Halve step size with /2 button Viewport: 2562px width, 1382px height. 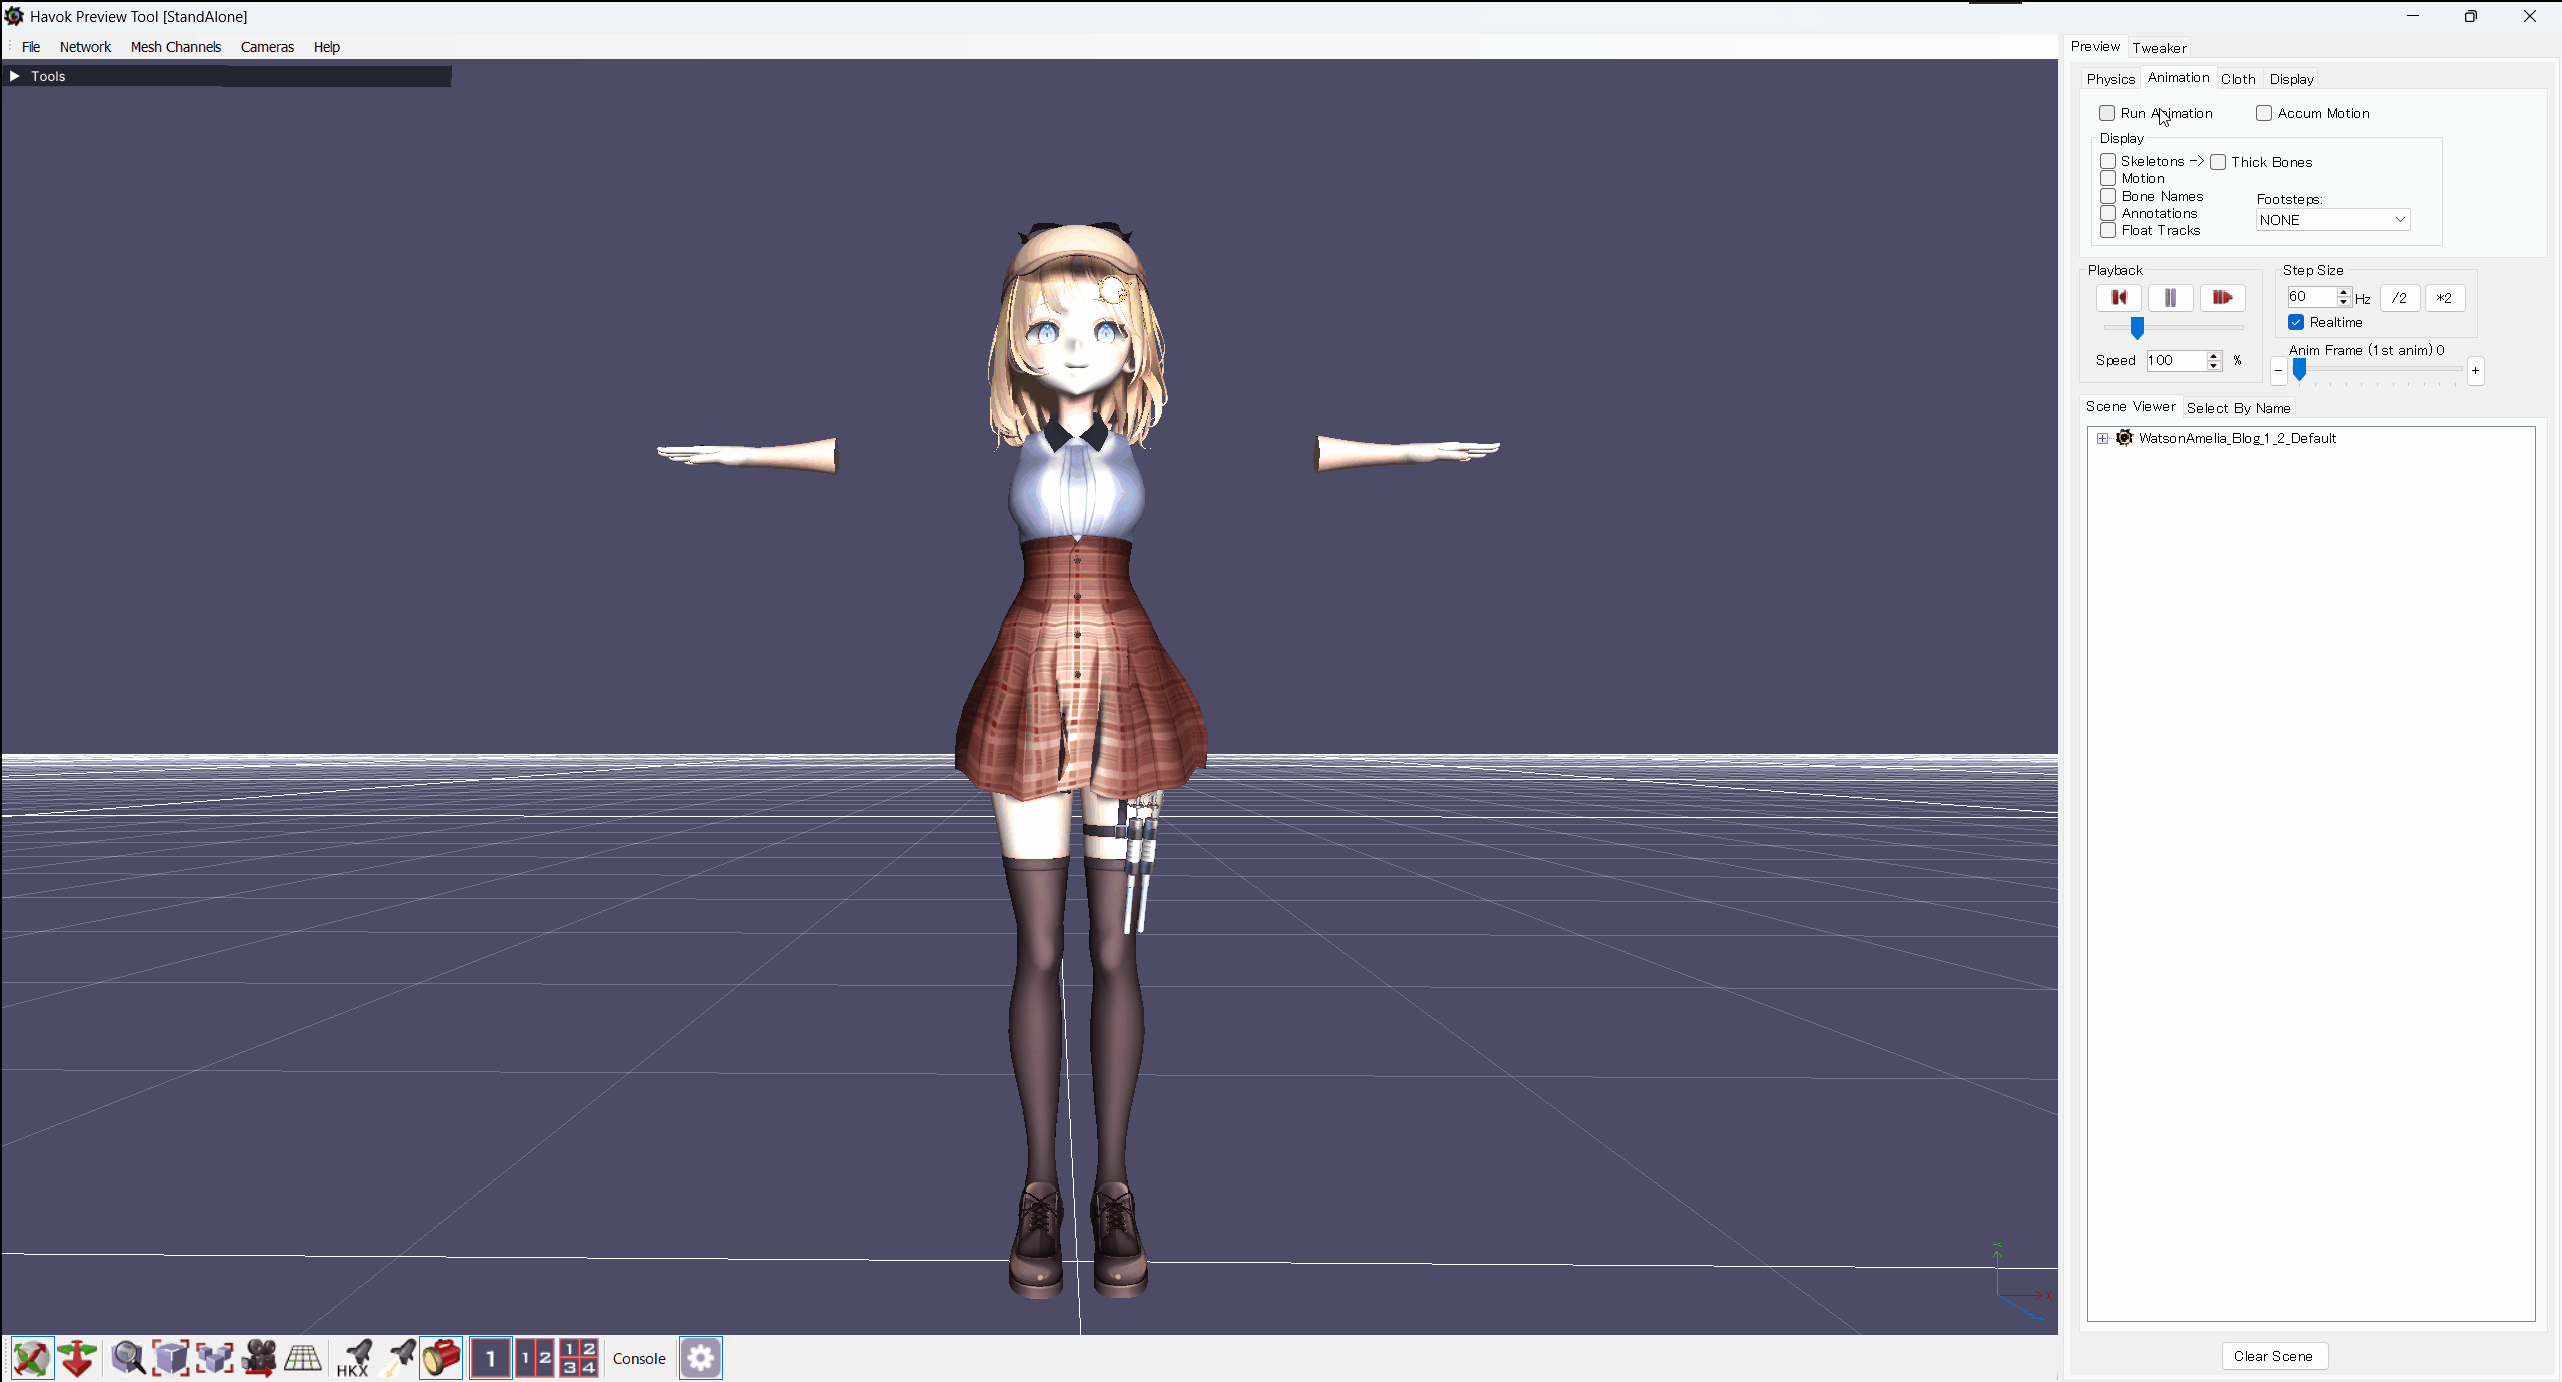tap(2399, 298)
